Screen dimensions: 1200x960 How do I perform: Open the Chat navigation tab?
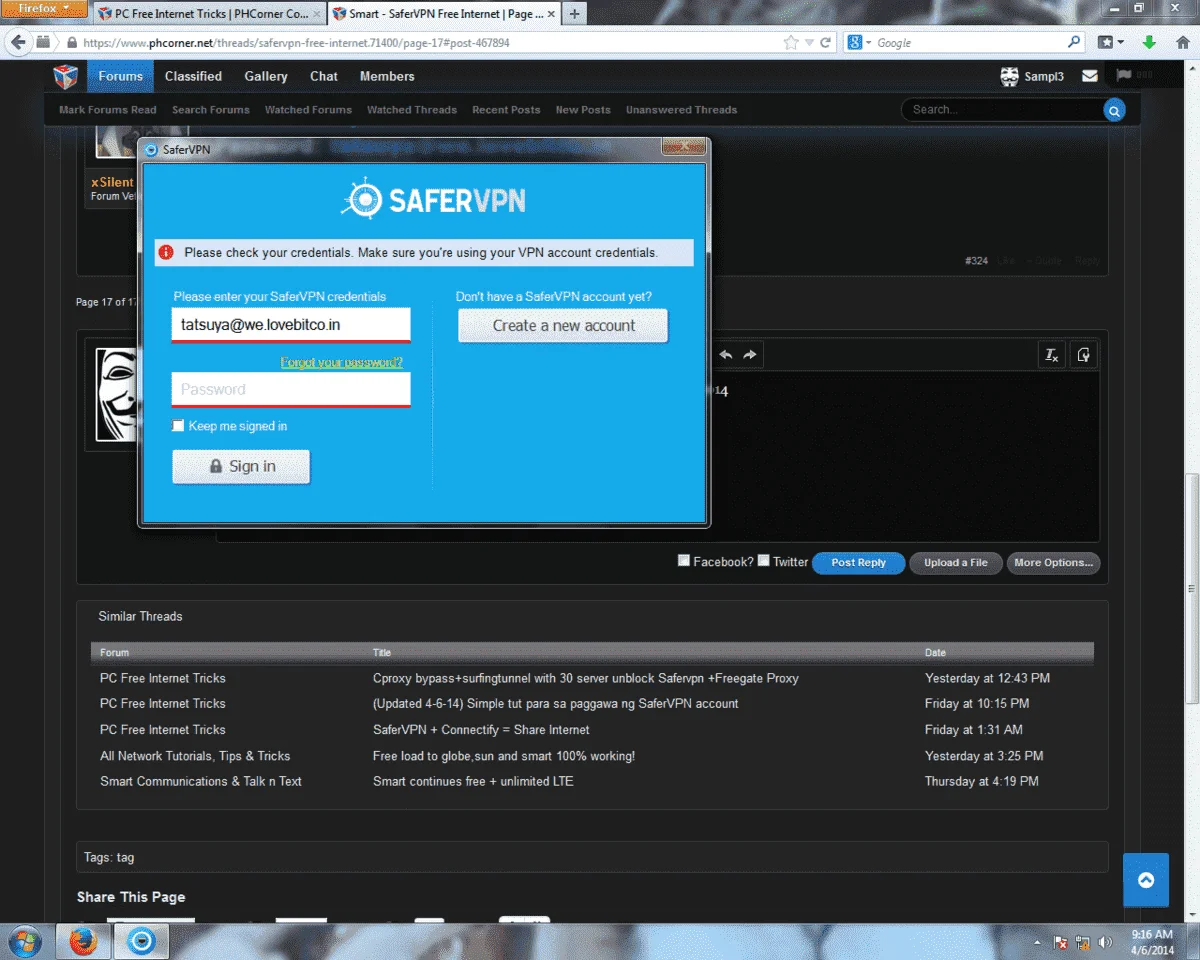click(324, 77)
